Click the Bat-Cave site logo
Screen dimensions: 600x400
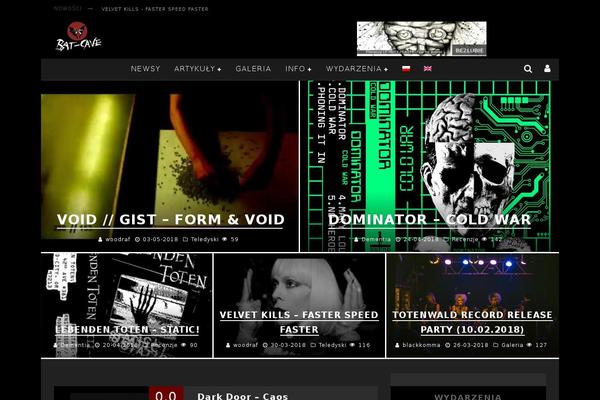79,37
